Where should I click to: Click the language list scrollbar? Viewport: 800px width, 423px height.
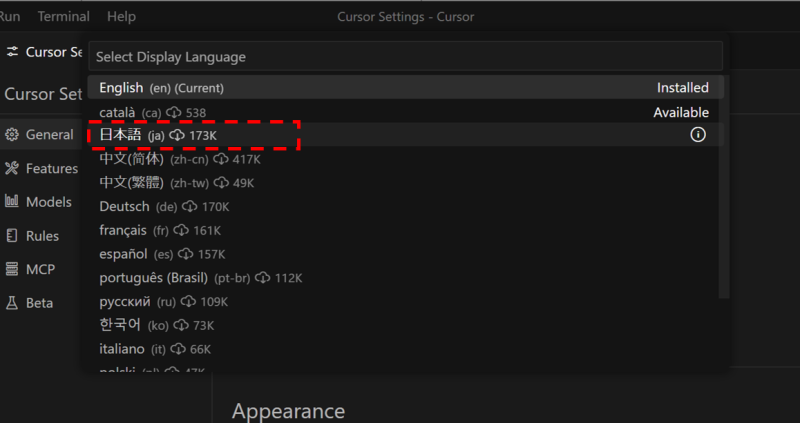point(724,187)
